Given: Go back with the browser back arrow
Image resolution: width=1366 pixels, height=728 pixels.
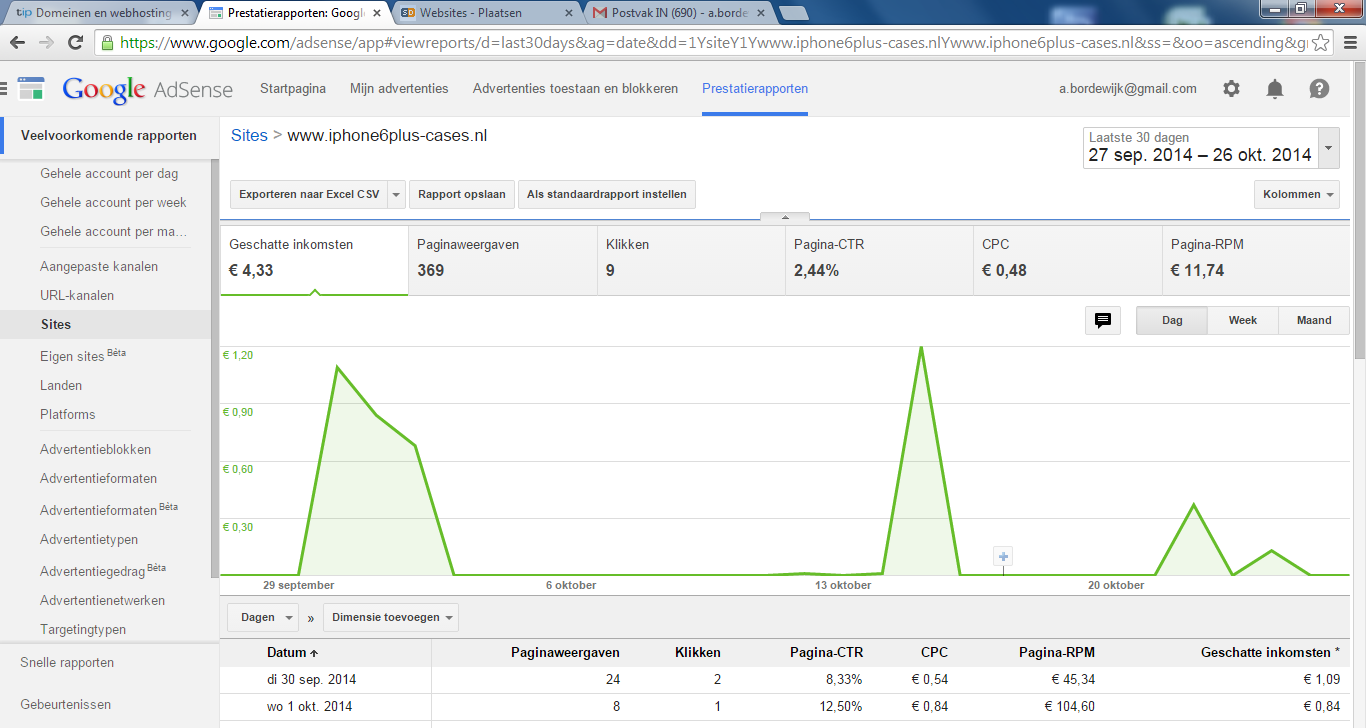Looking at the screenshot, I should pos(18,43).
